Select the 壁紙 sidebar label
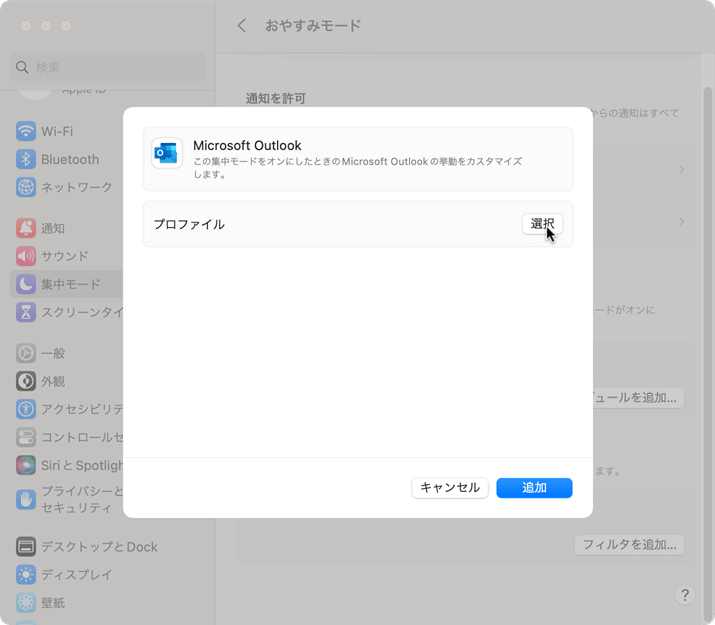Screen dimensions: 715x625 (53, 603)
